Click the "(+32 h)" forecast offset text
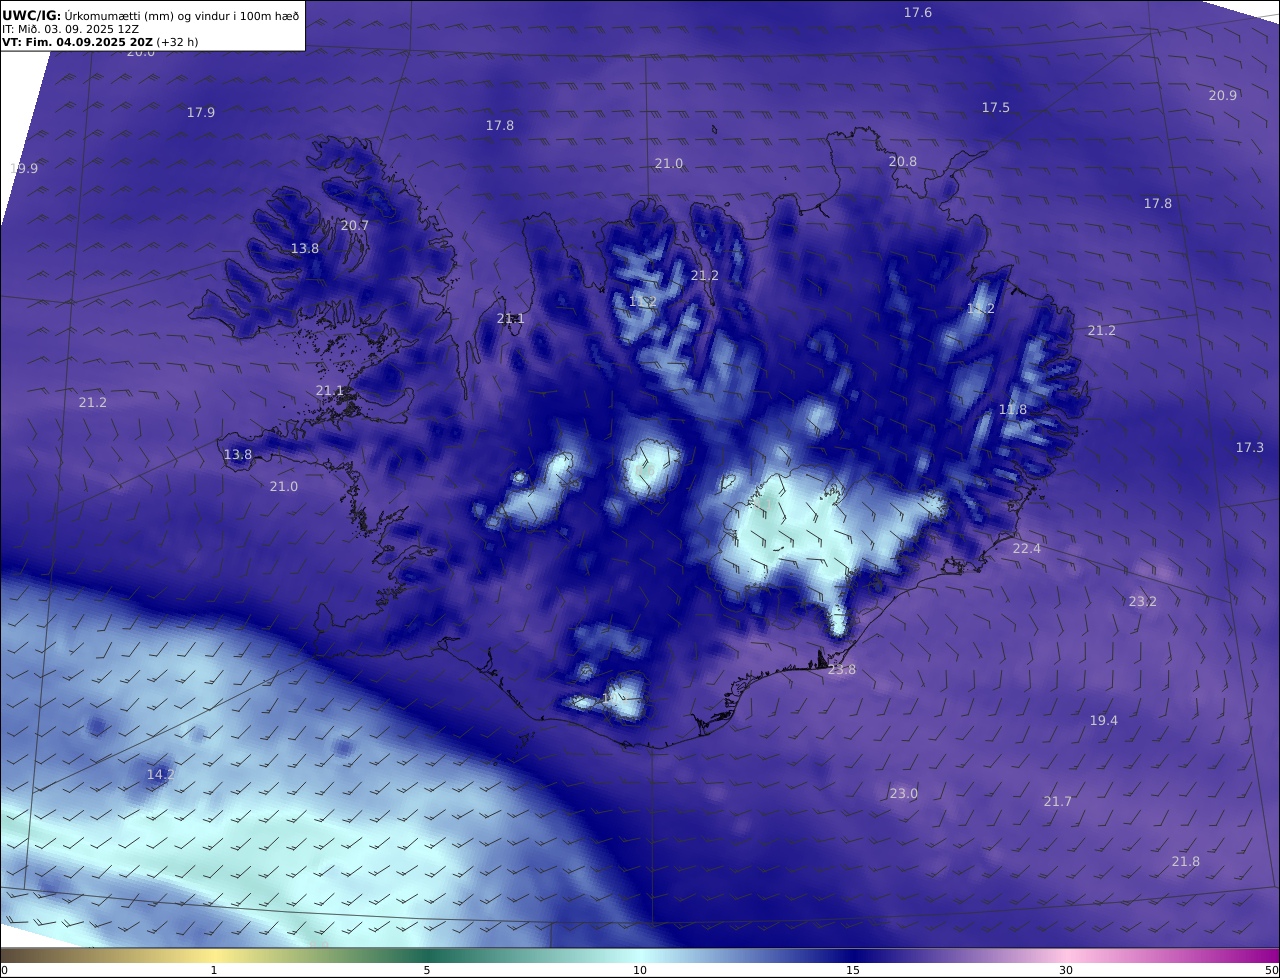Viewport: 1280px width, 978px height. click(177, 42)
